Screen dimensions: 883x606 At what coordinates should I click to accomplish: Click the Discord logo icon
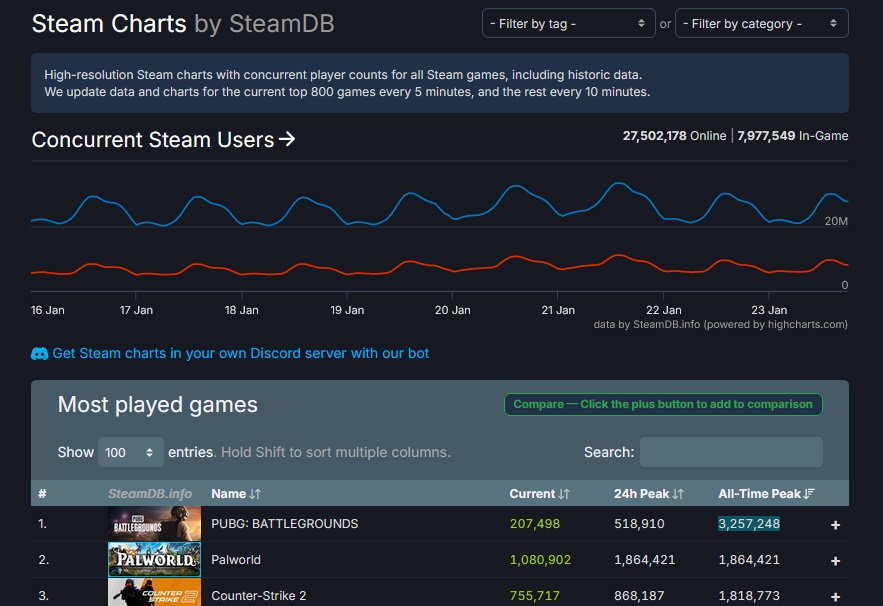pyautogui.click(x=40, y=353)
